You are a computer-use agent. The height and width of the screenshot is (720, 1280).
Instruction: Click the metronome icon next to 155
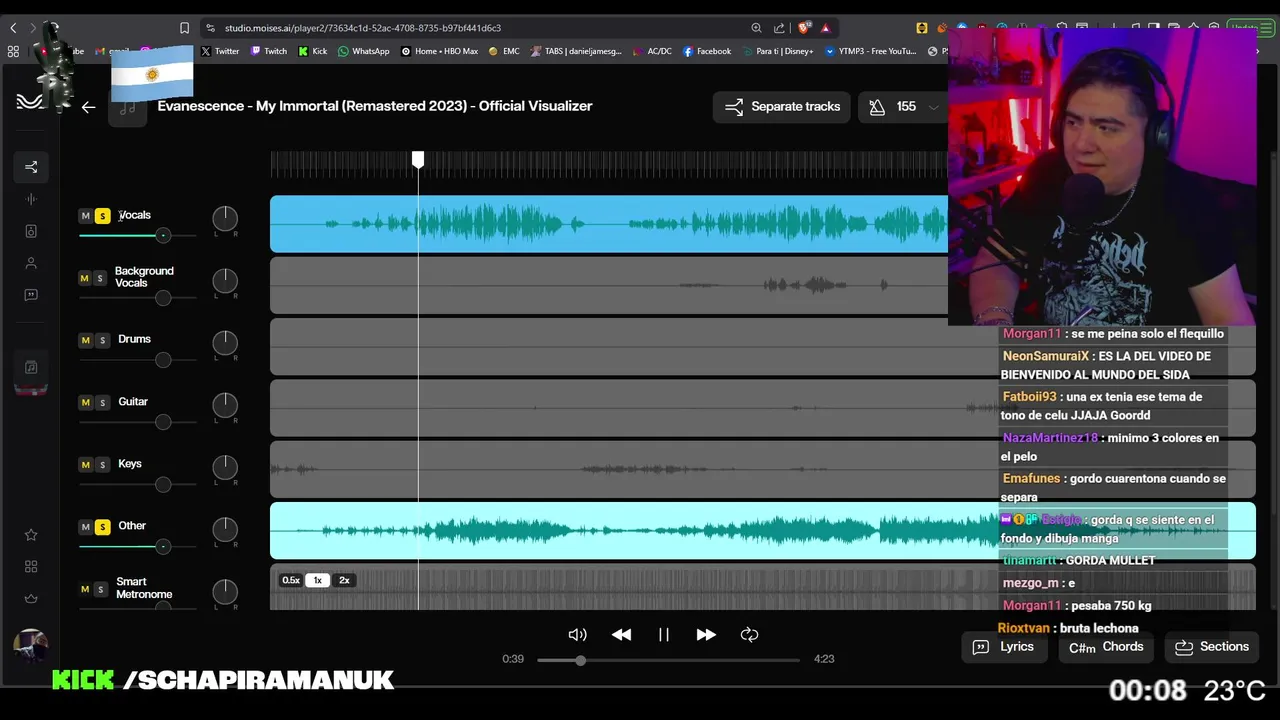point(877,107)
